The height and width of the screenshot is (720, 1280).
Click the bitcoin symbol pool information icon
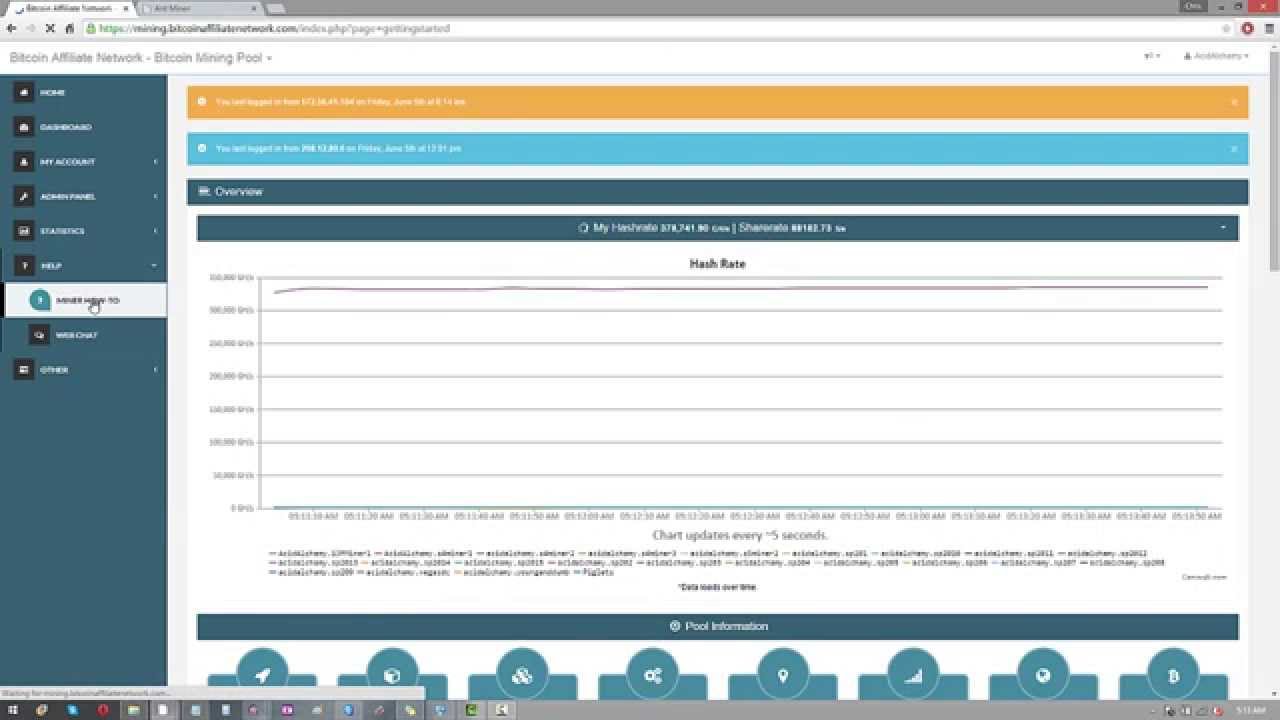1173,675
